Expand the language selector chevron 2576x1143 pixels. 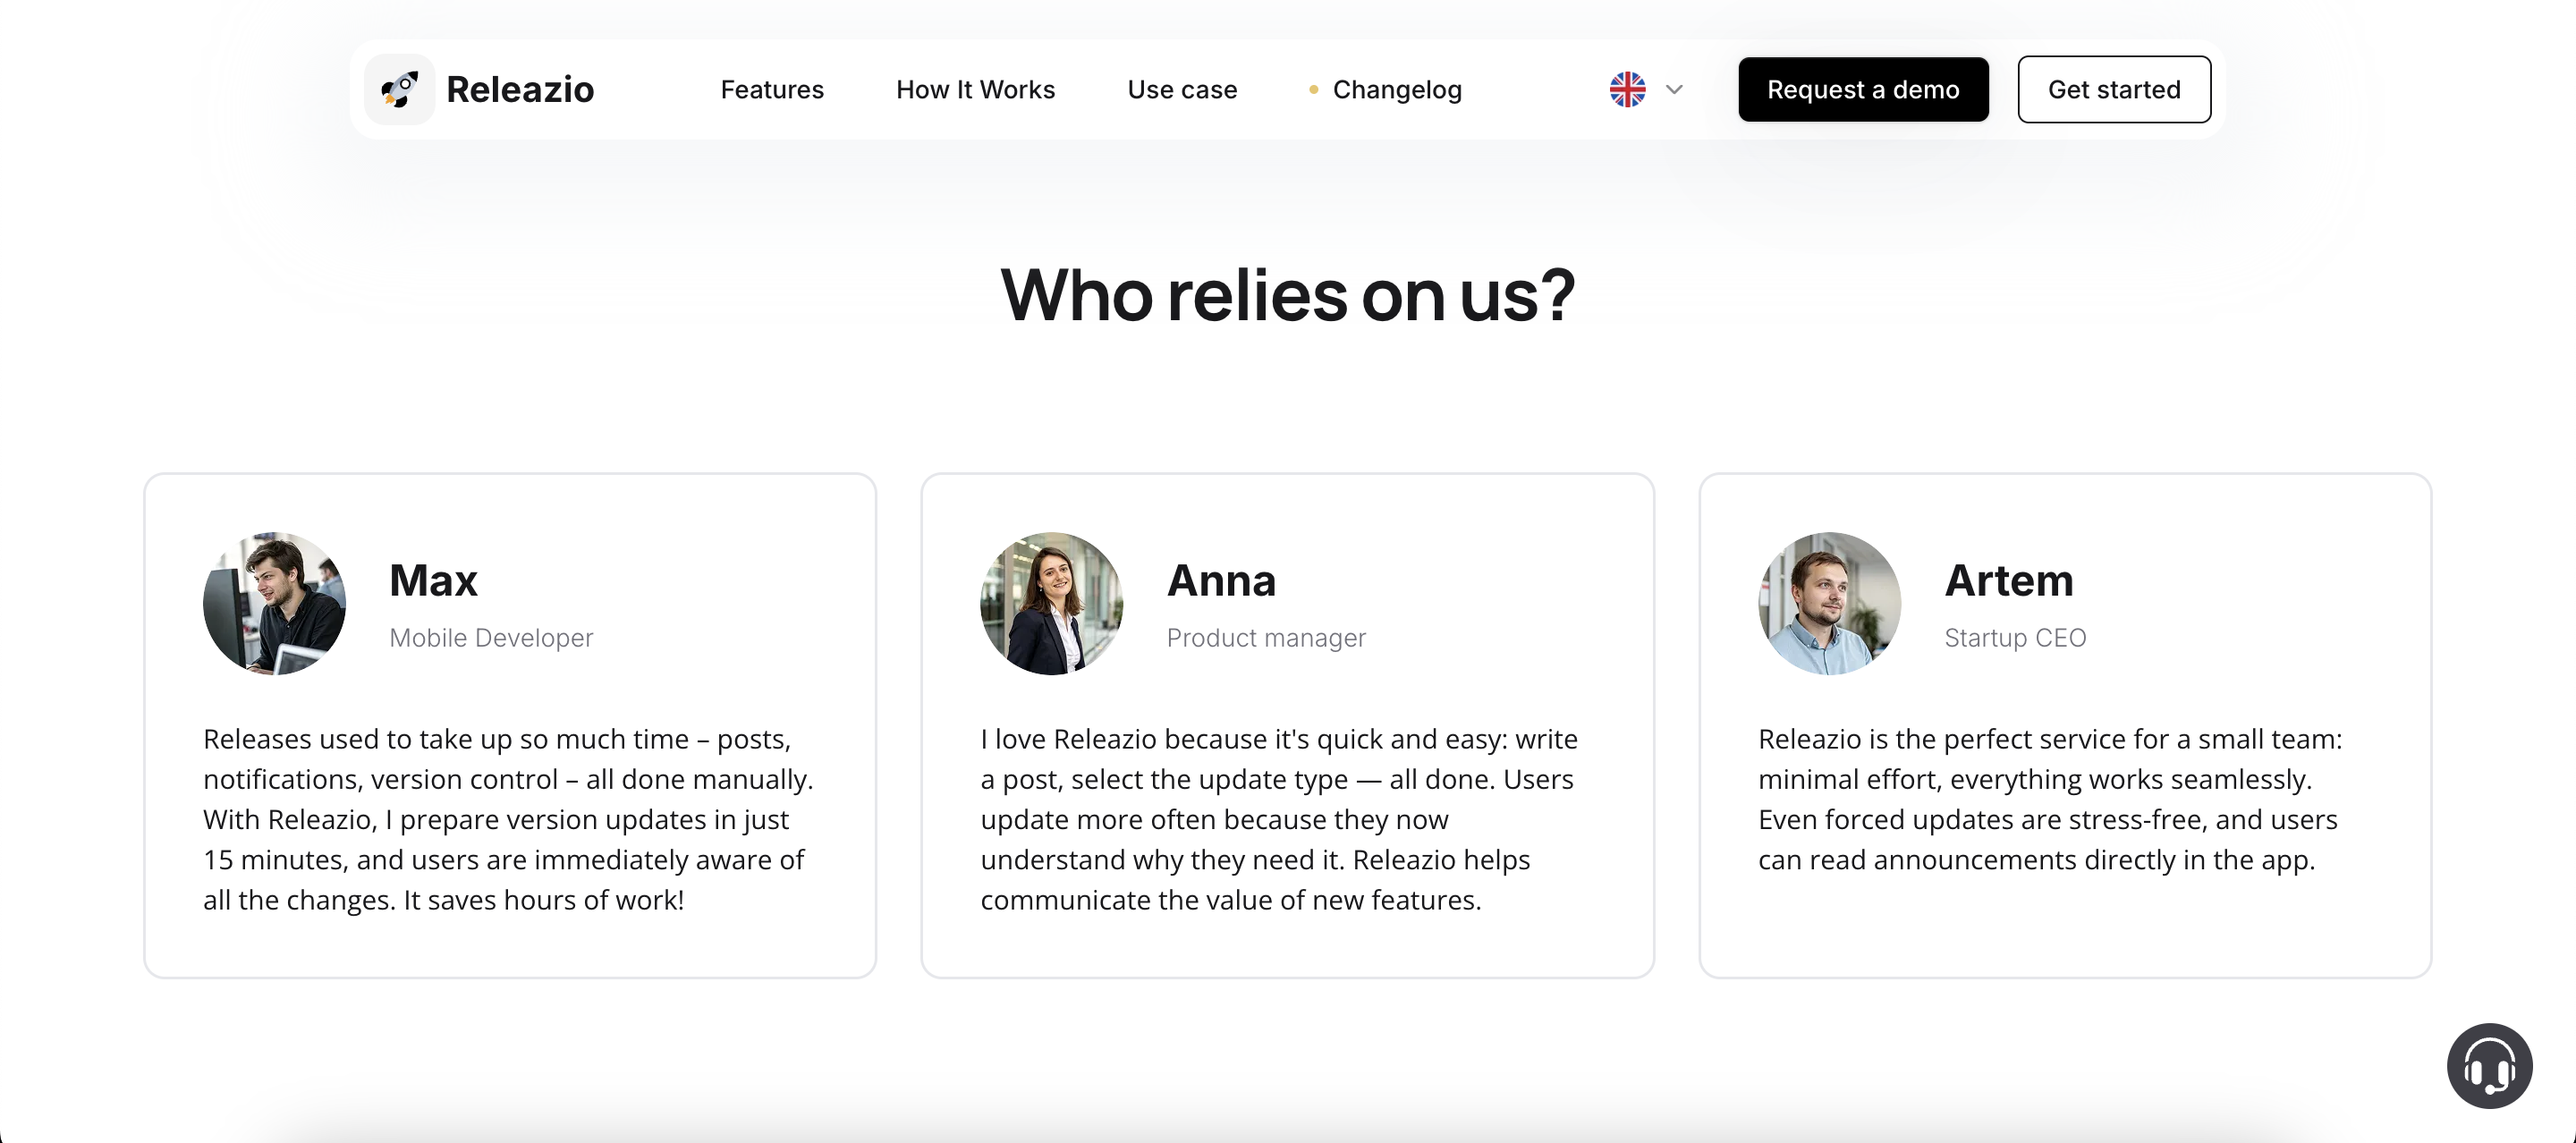[x=1673, y=90]
